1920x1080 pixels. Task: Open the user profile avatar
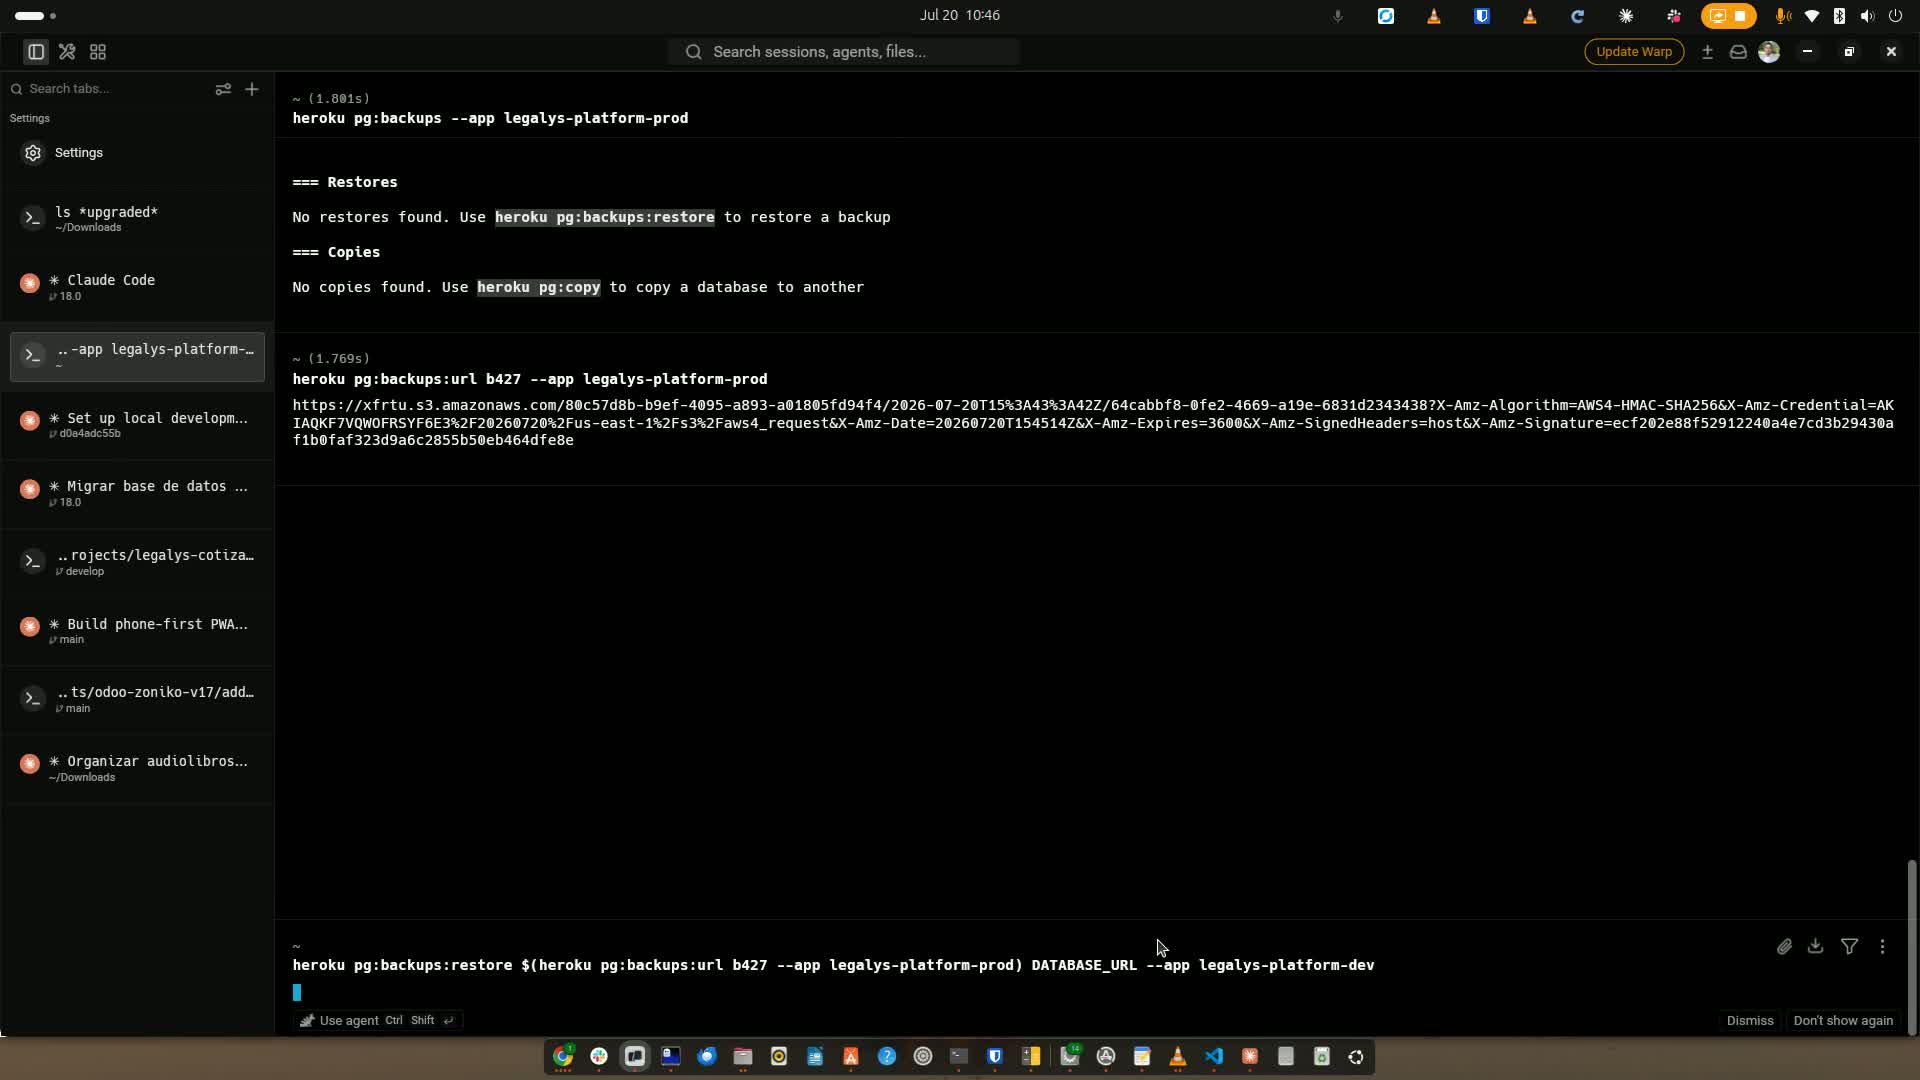(1769, 52)
